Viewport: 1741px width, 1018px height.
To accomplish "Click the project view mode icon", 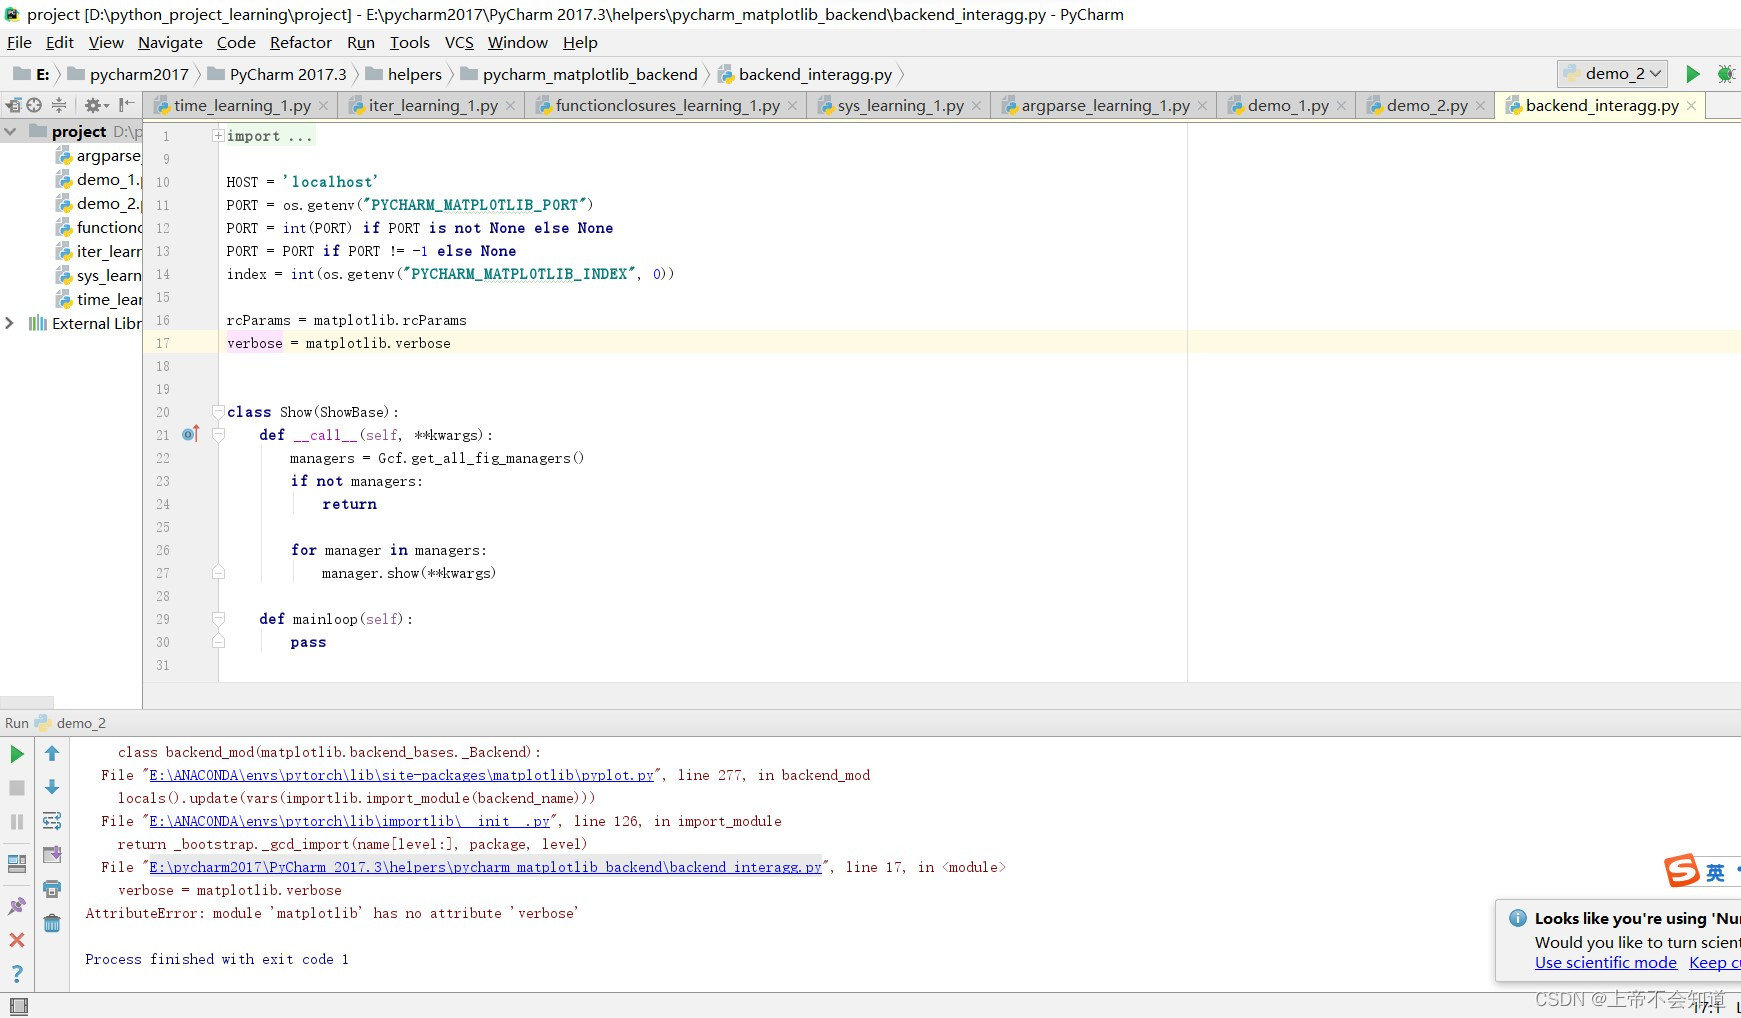I will click(x=13, y=105).
